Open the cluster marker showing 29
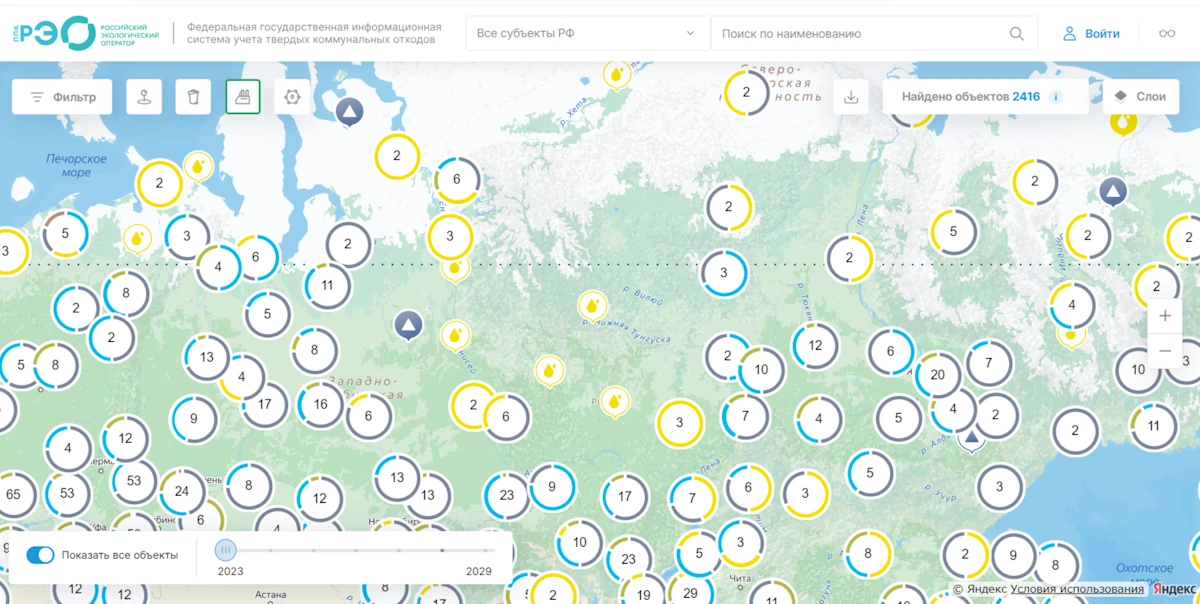 click(x=690, y=593)
